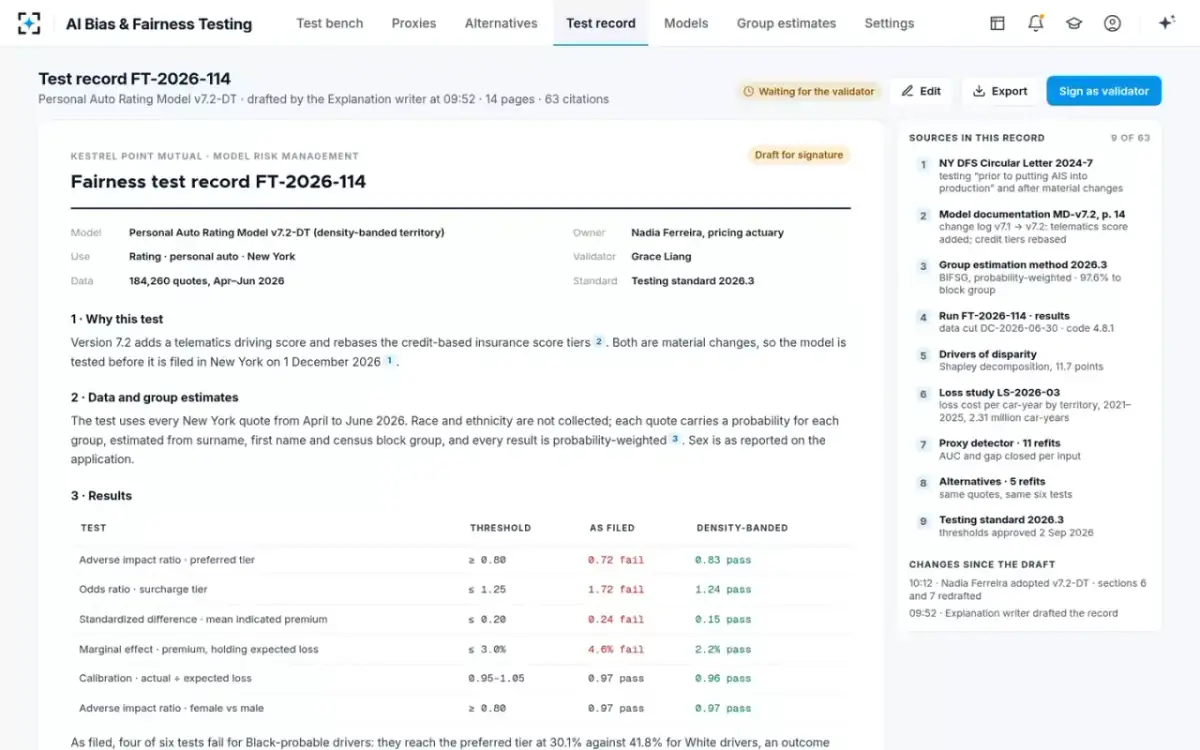This screenshot has width=1200, height=750.
Task: Click the 3 · Results section heading
Action: pos(101,496)
